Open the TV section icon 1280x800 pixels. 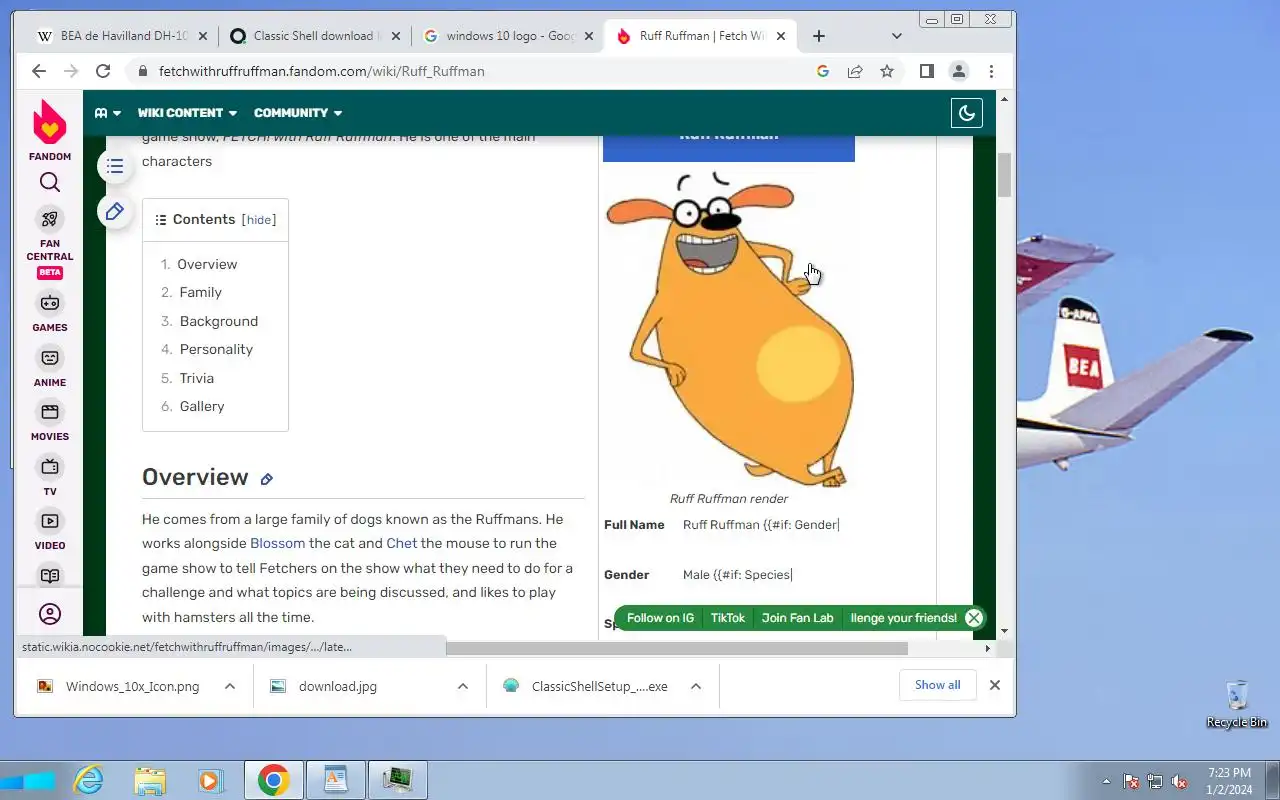(50, 467)
